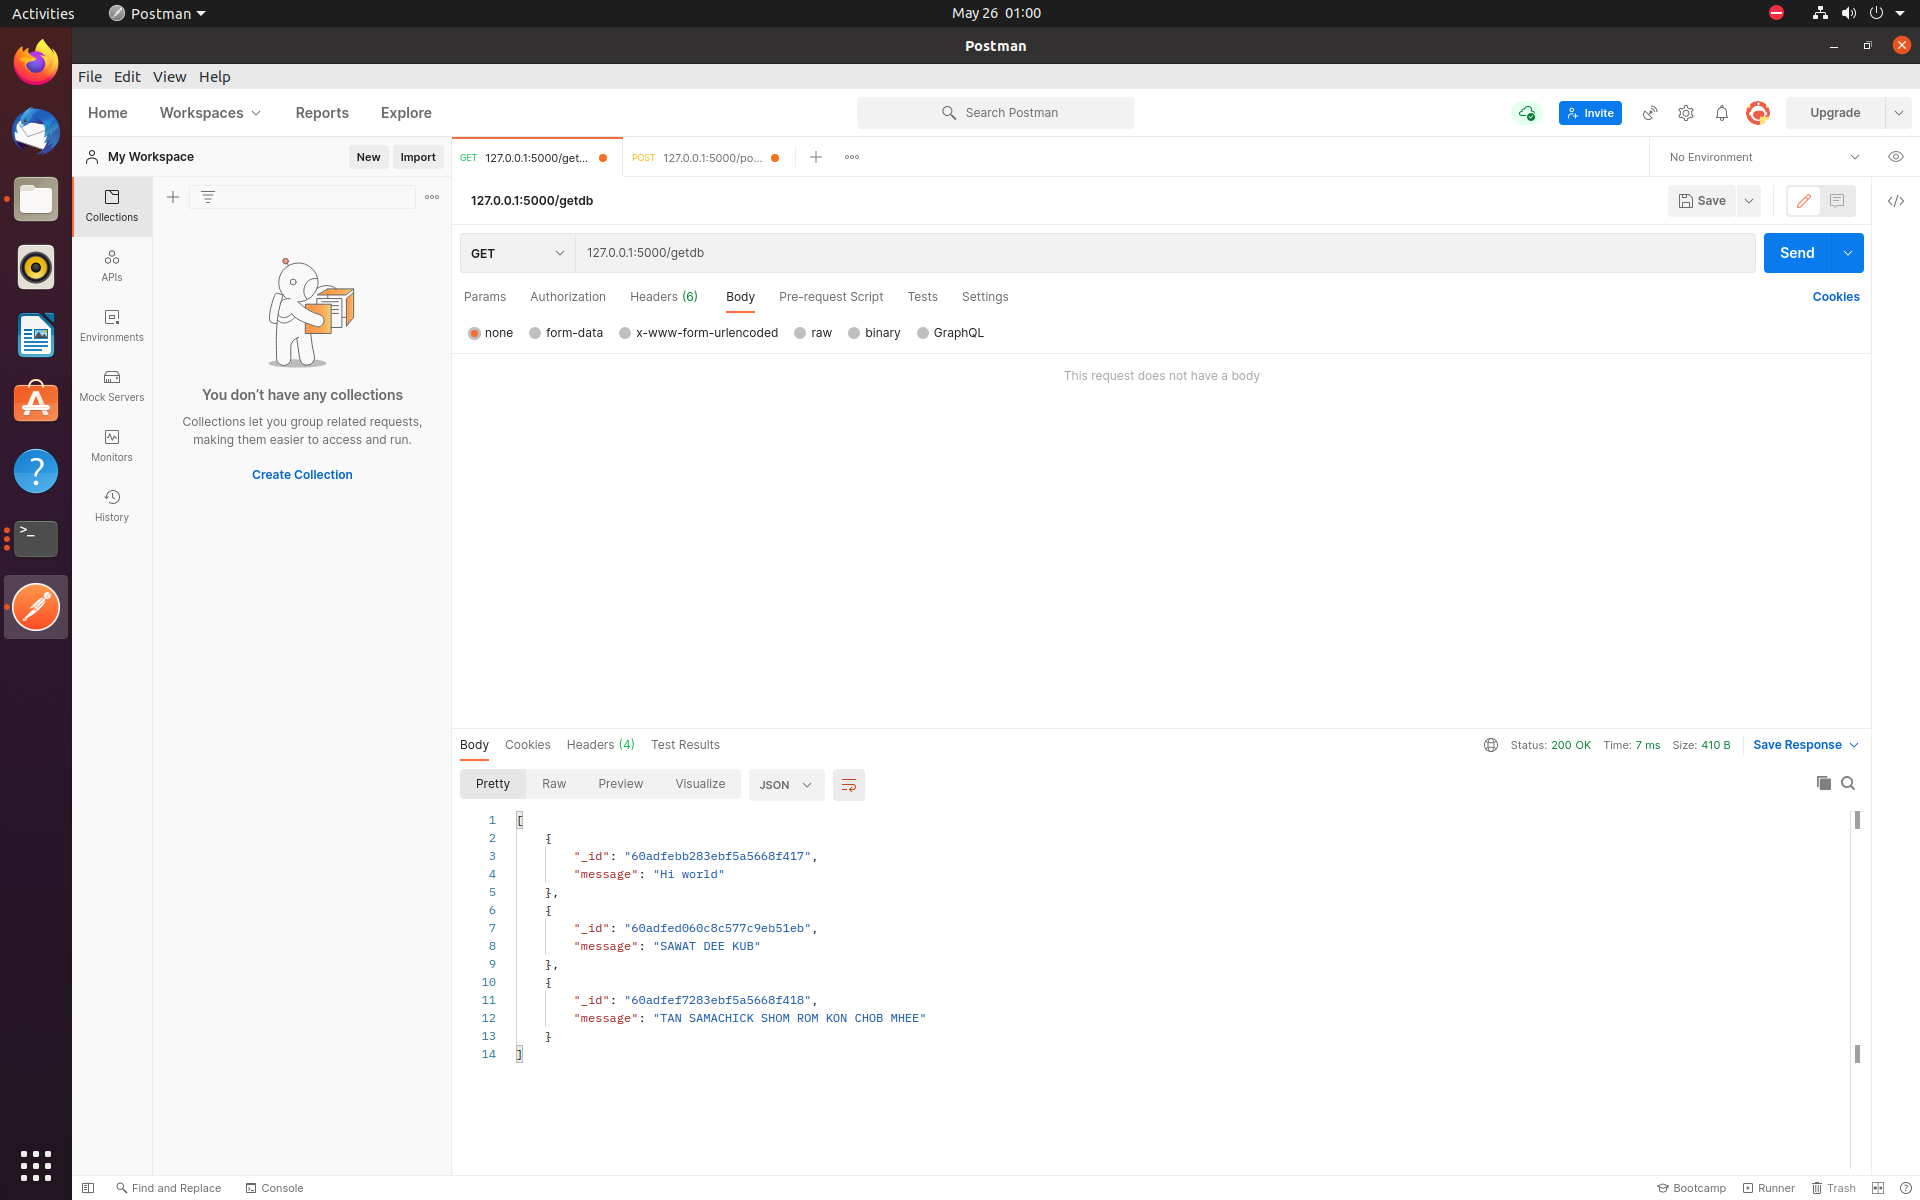Select the raw body type
The height and width of the screenshot is (1200, 1920).
pyautogui.click(x=813, y=332)
